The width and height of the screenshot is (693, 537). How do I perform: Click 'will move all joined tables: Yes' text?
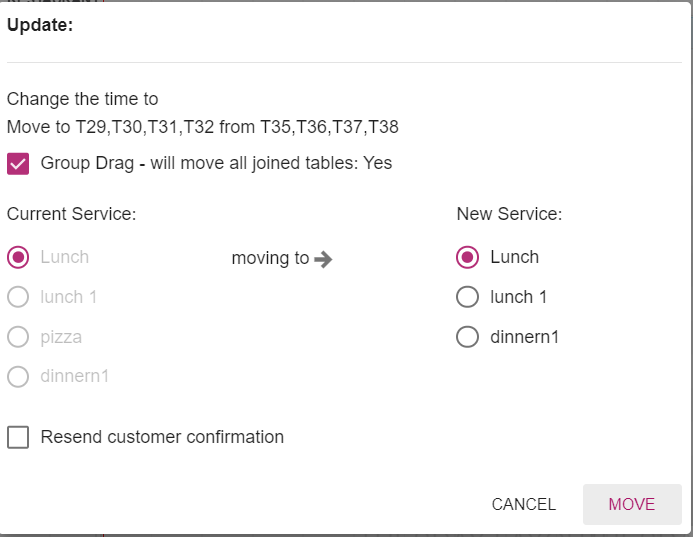click(x=272, y=163)
